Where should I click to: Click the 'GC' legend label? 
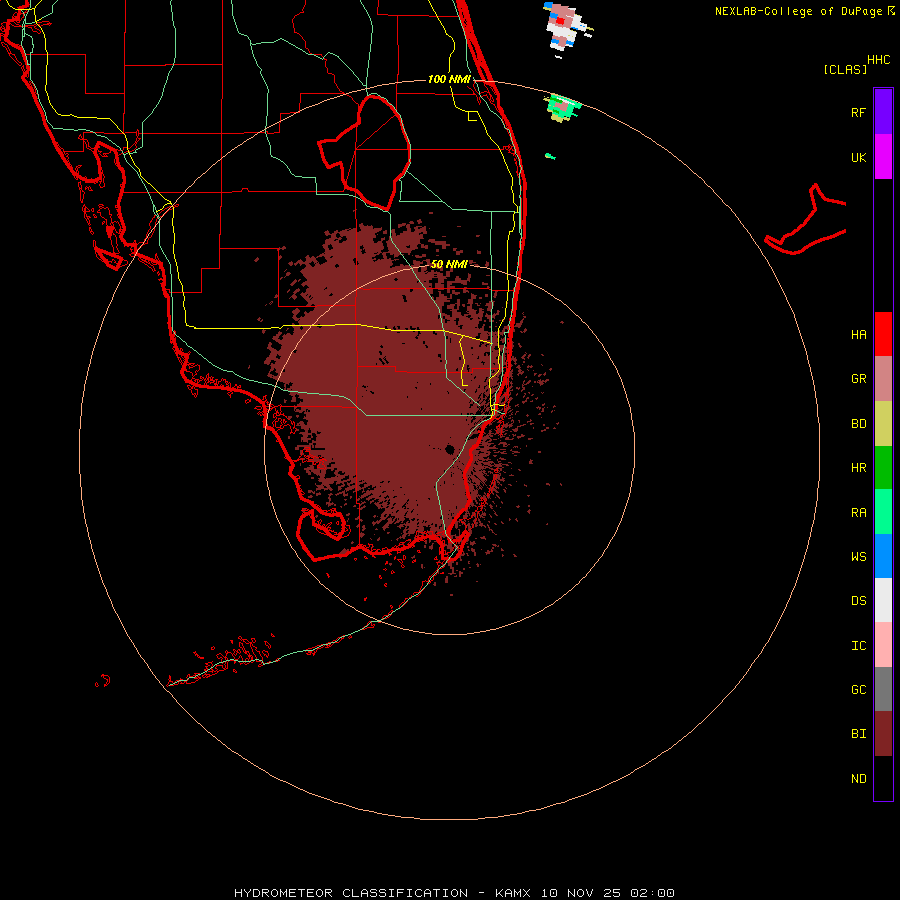(858, 690)
